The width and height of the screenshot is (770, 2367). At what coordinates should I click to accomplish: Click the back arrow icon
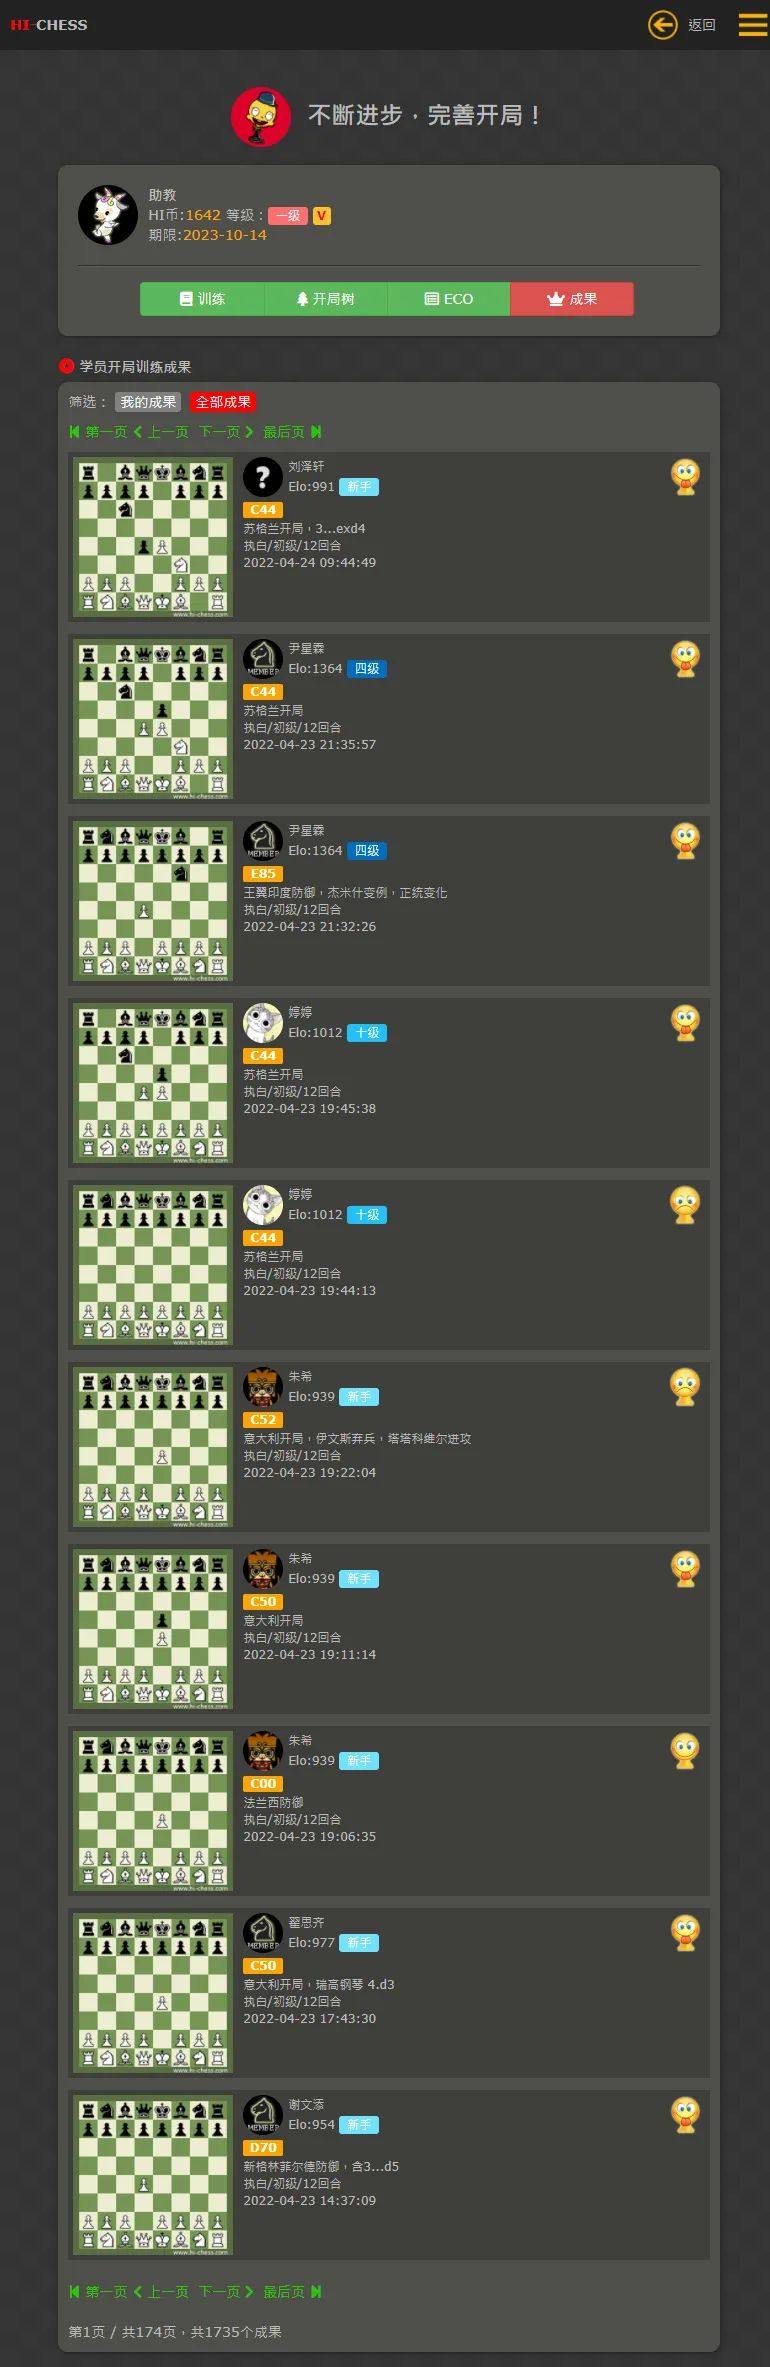point(662,24)
